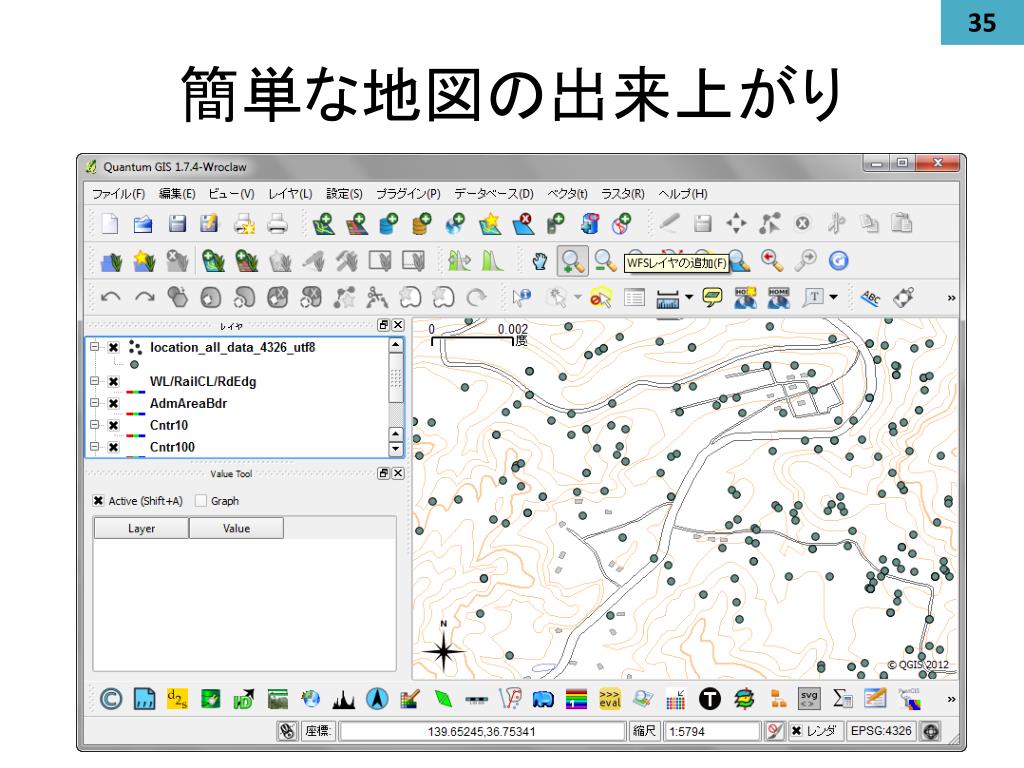This screenshot has height=768, width=1024.
Task: Click the North Arrow plugin icon
Action: point(377,699)
